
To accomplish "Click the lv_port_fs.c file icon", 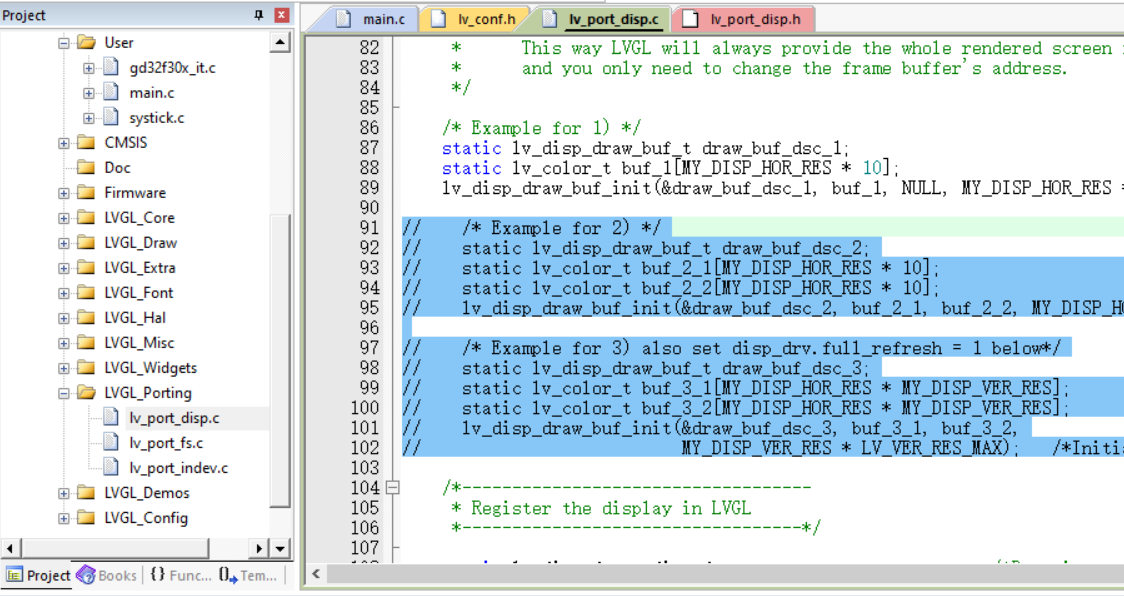I will click(x=110, y=443).
